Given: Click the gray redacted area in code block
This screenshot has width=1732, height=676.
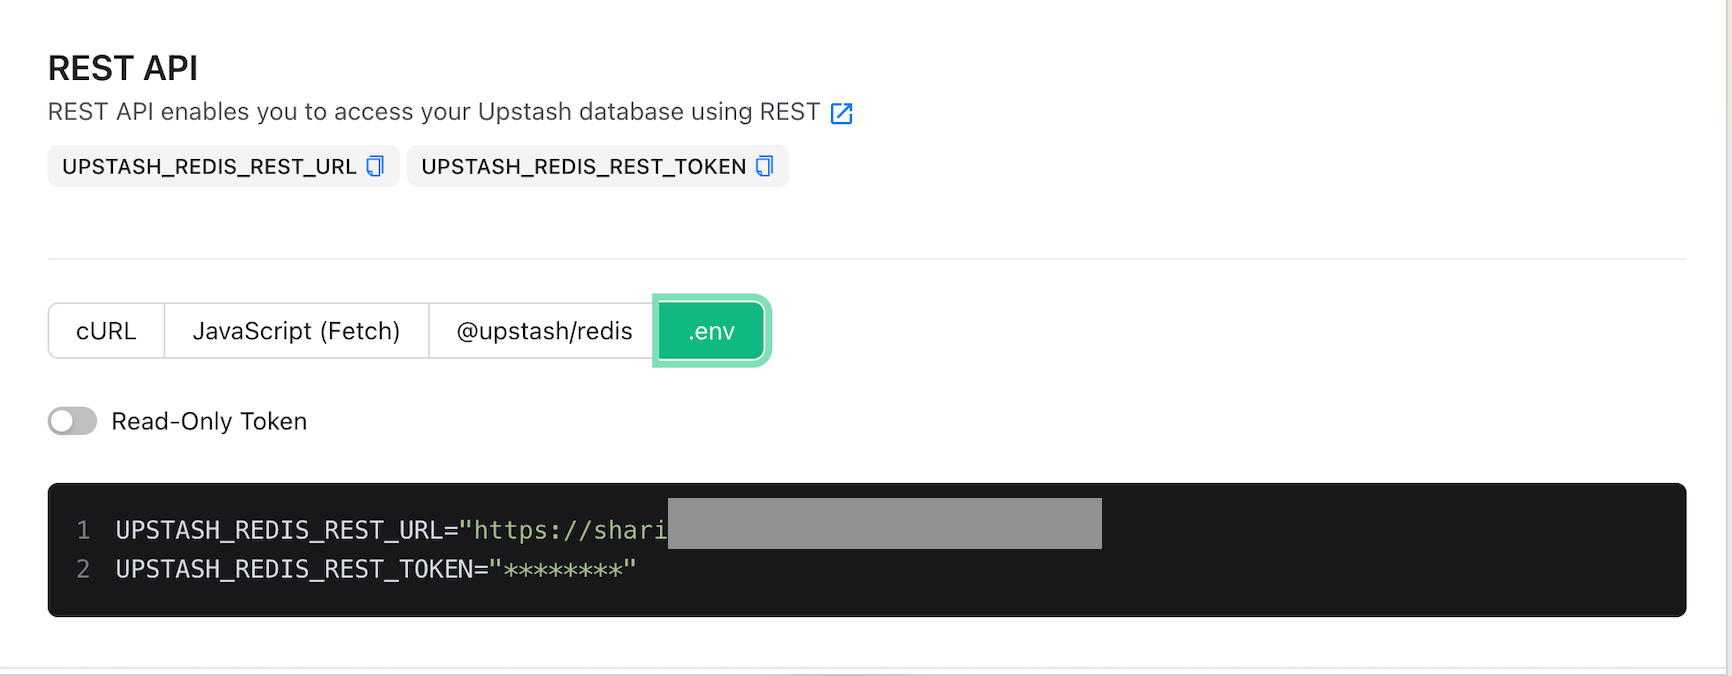Looking at the screenshot, I should (x=884, y=523).
